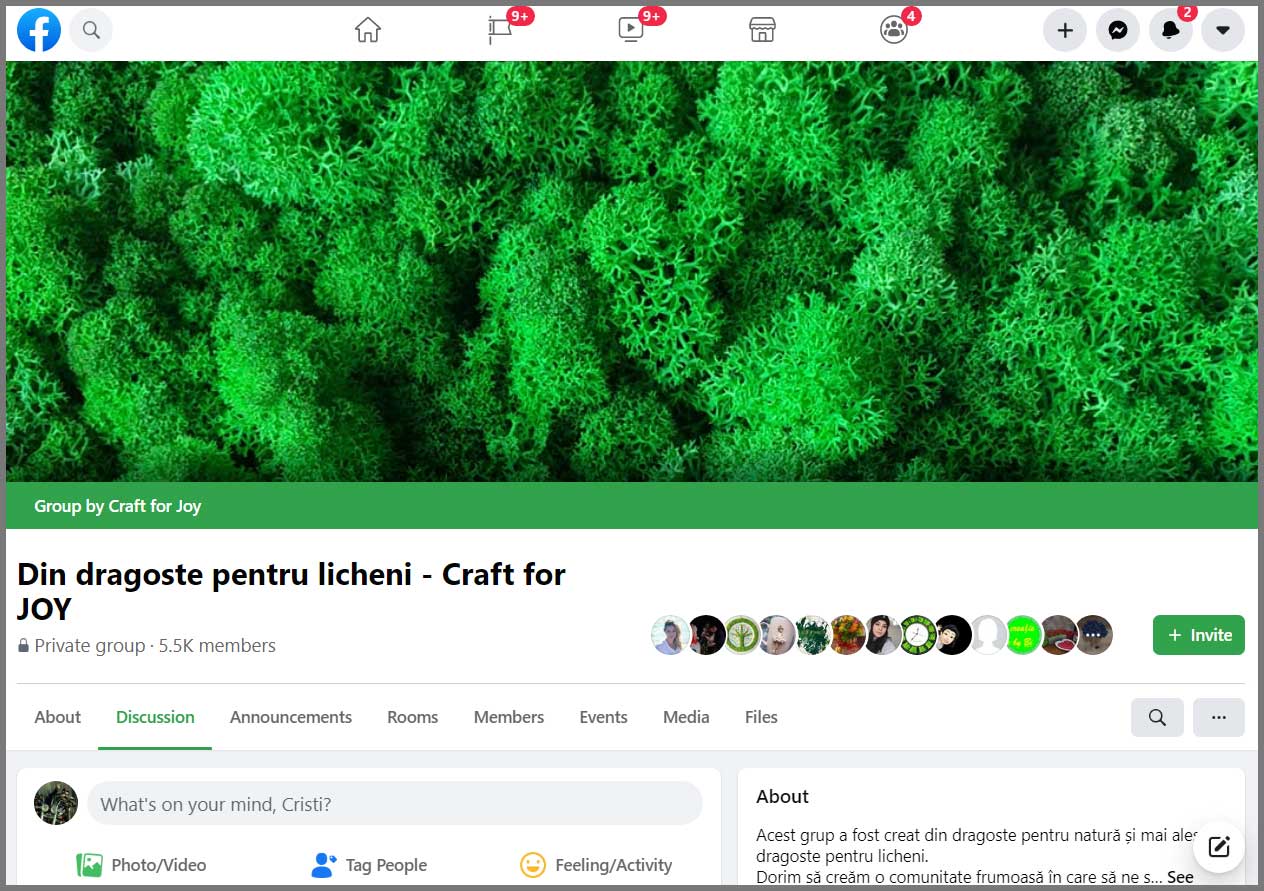1264x891 pixels.
Task: Open the group's three-dot more menu
Action: [1218, 717]
